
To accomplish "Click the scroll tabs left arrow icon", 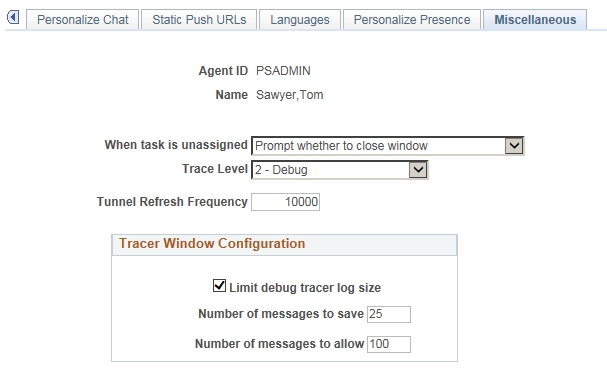I will point(13,17).
